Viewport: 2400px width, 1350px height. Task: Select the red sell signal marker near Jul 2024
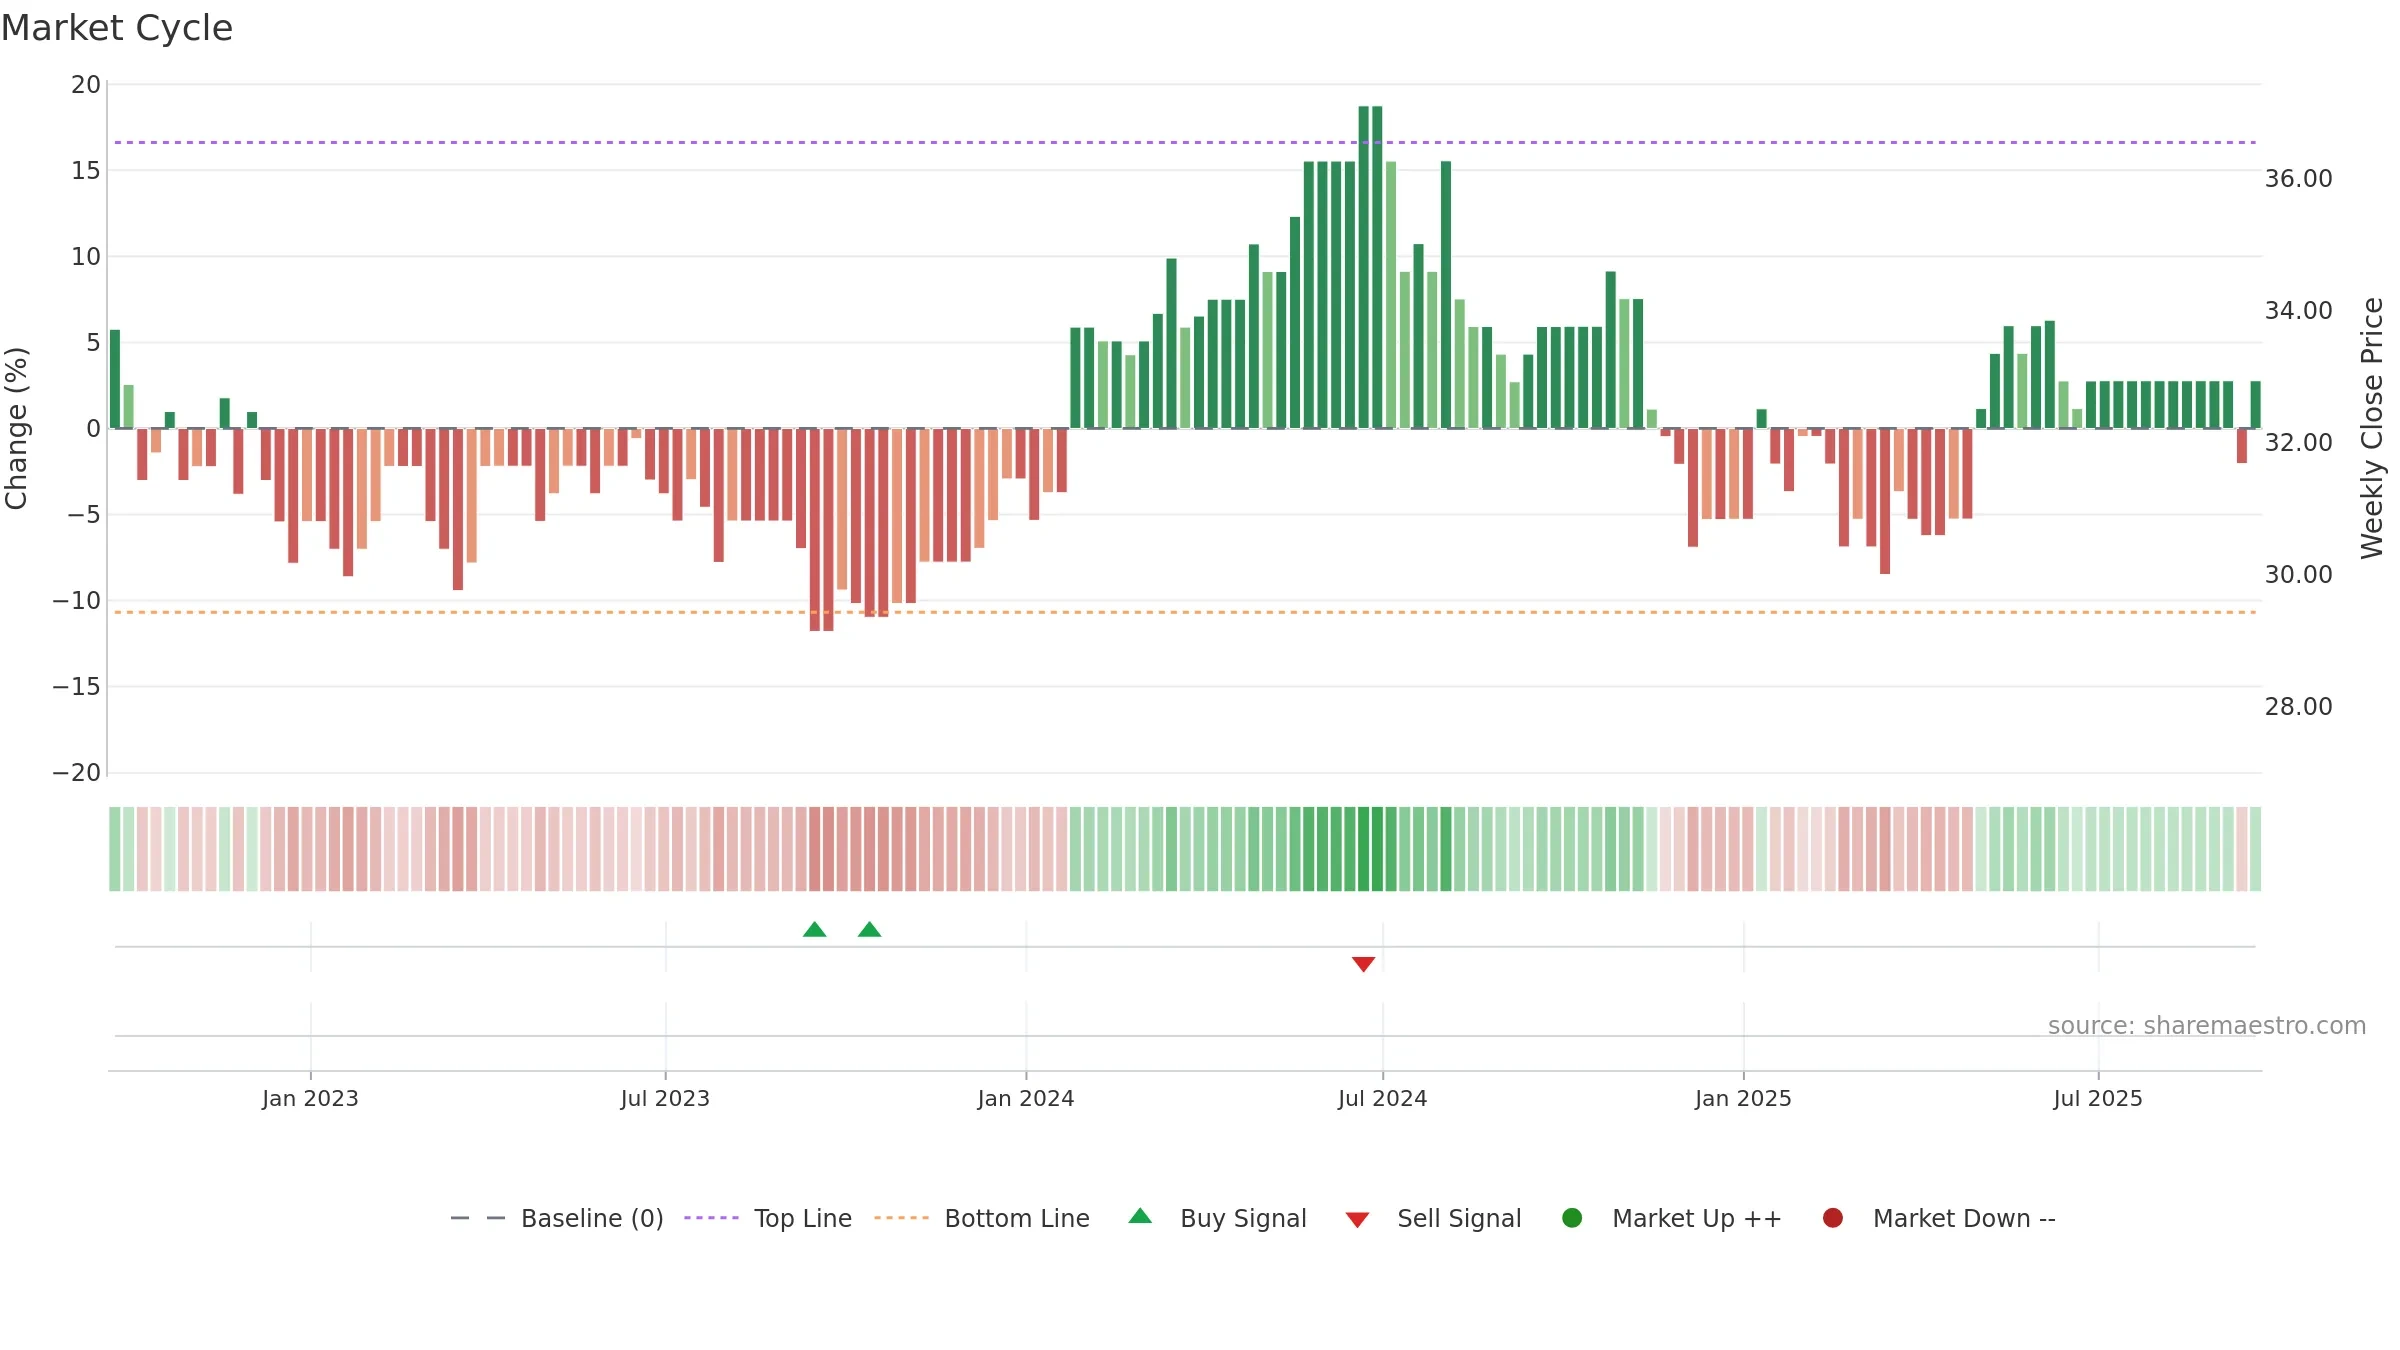point(1364,964)
